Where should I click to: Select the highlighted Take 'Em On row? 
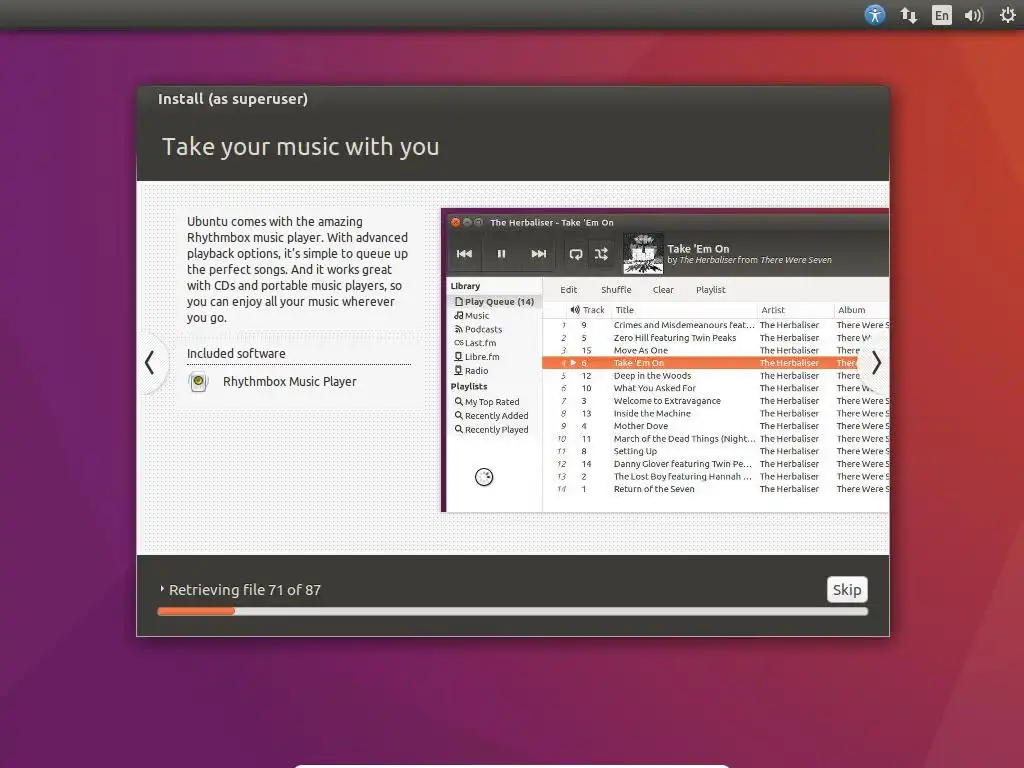[x=716, y=362]
